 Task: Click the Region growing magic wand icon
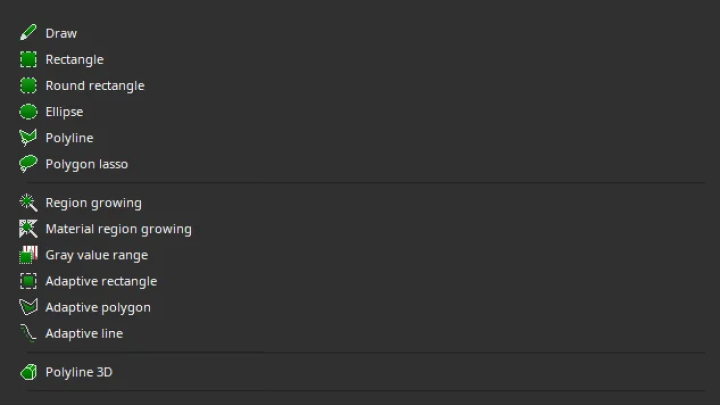[x=28, y=202]
